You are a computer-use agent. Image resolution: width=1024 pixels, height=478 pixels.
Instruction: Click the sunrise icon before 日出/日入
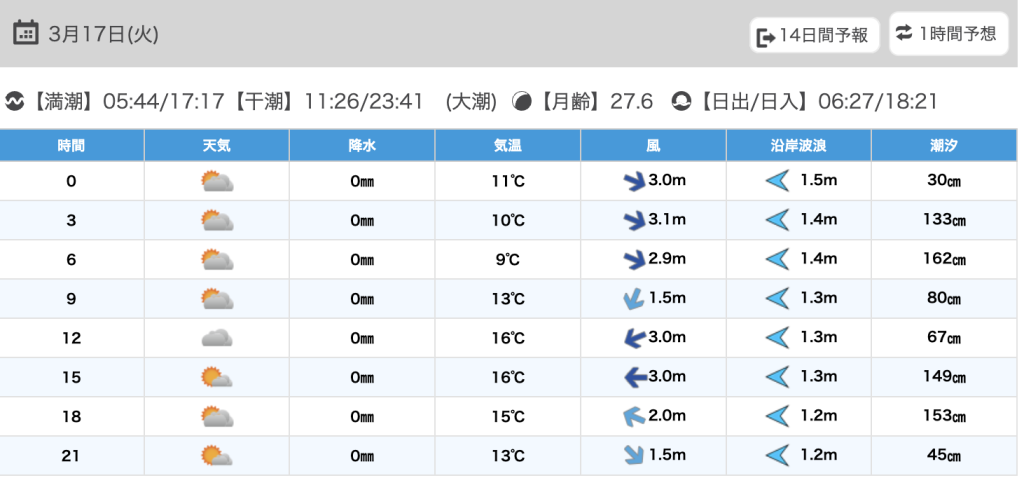[681, 101]
